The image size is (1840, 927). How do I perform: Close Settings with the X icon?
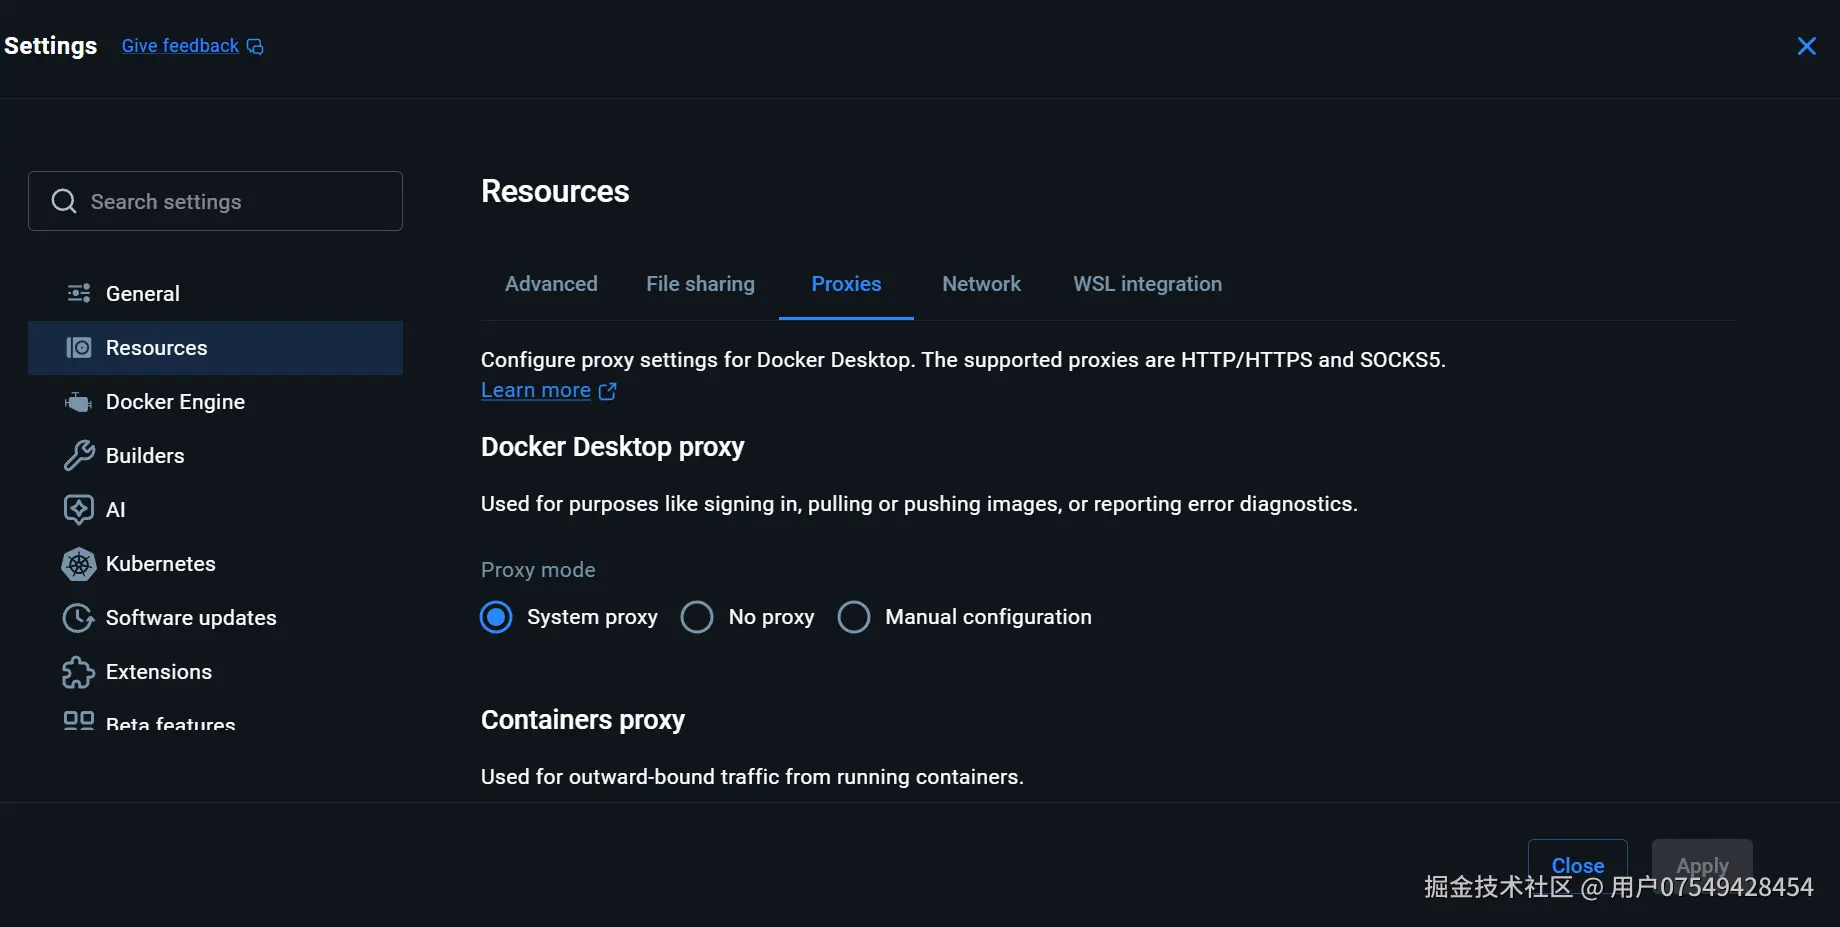pos(1806,46)
